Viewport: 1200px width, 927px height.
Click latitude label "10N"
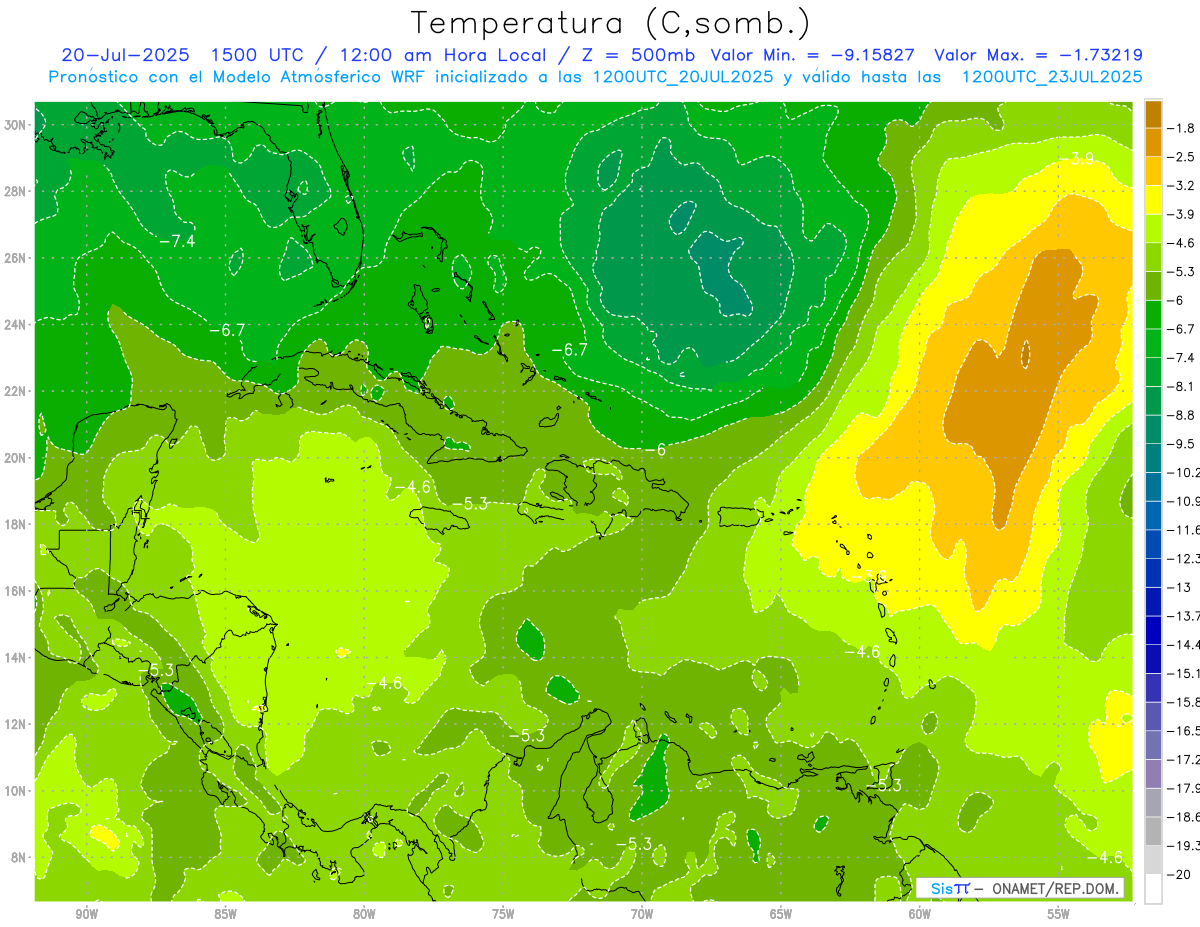16,791
